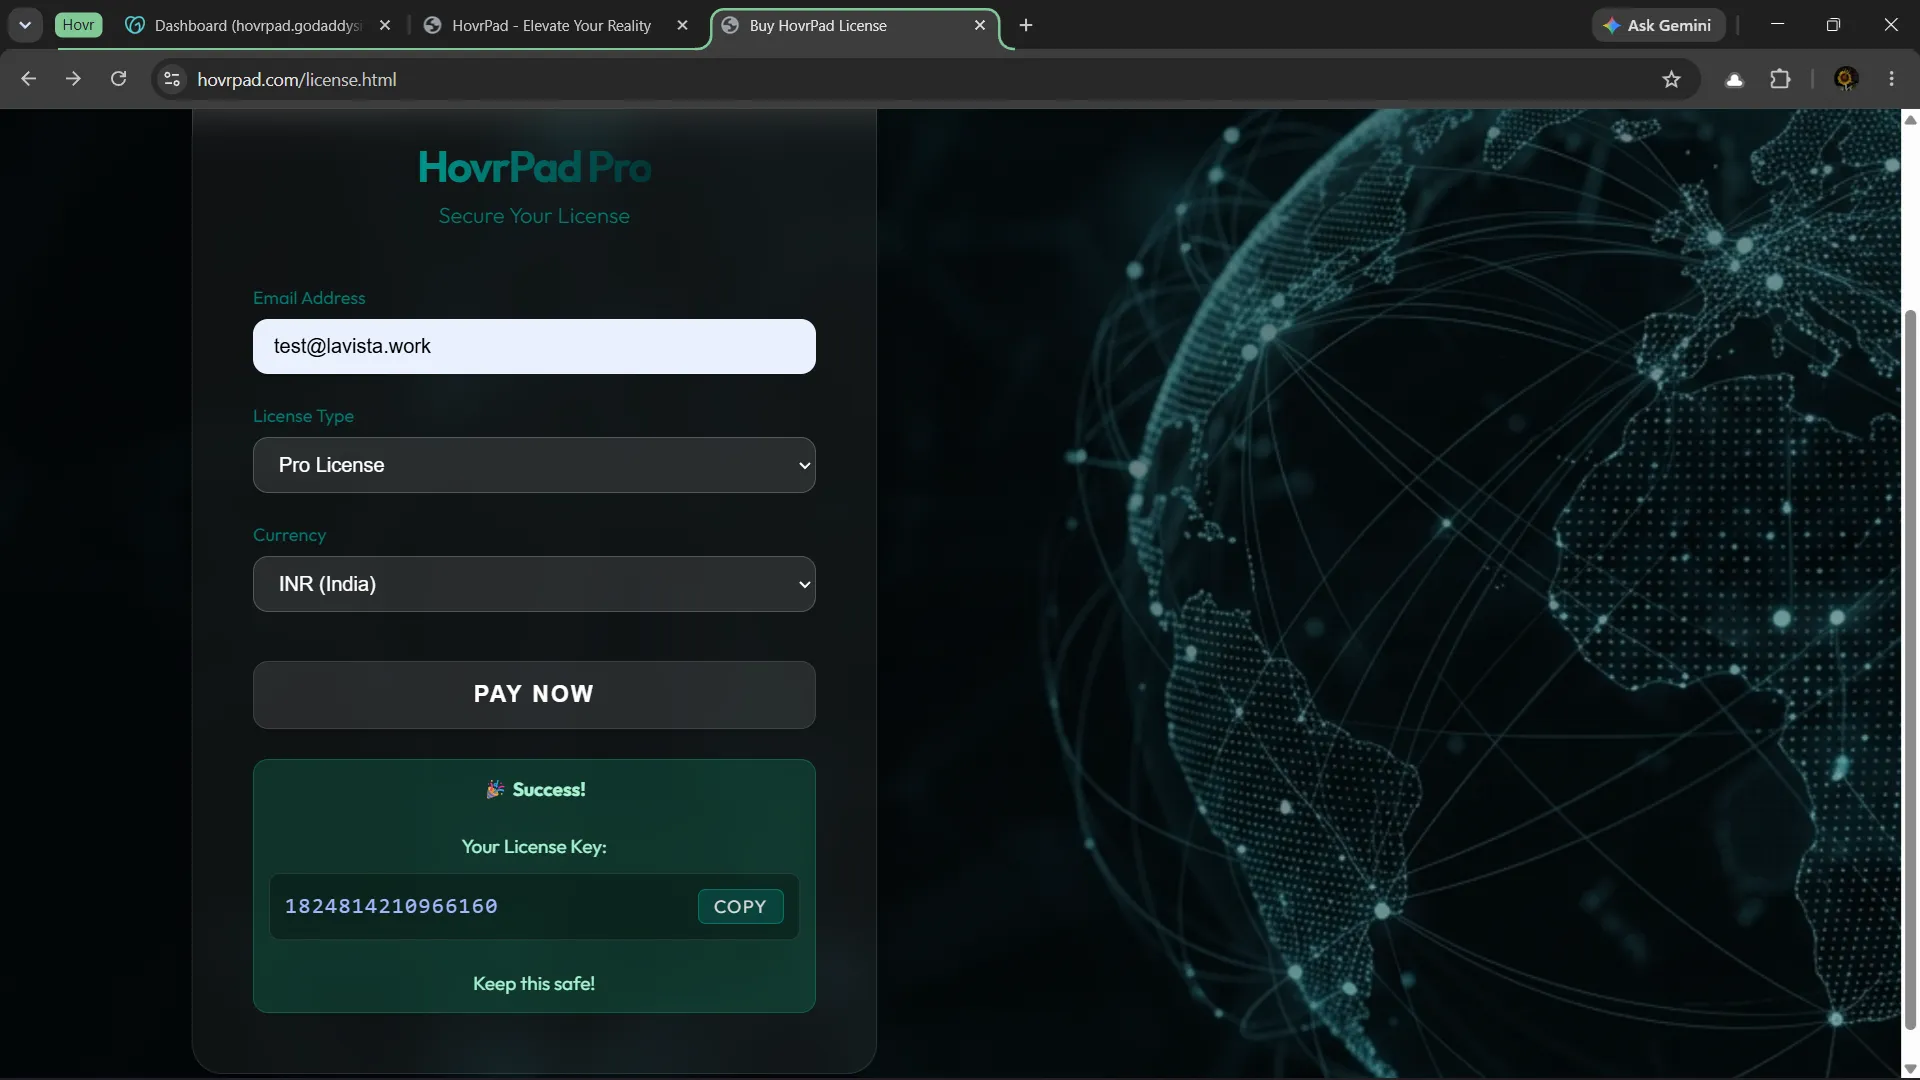Click the Success! message
The width and height of the screenshot is (1920, 1080).
(x=535, y=790)
